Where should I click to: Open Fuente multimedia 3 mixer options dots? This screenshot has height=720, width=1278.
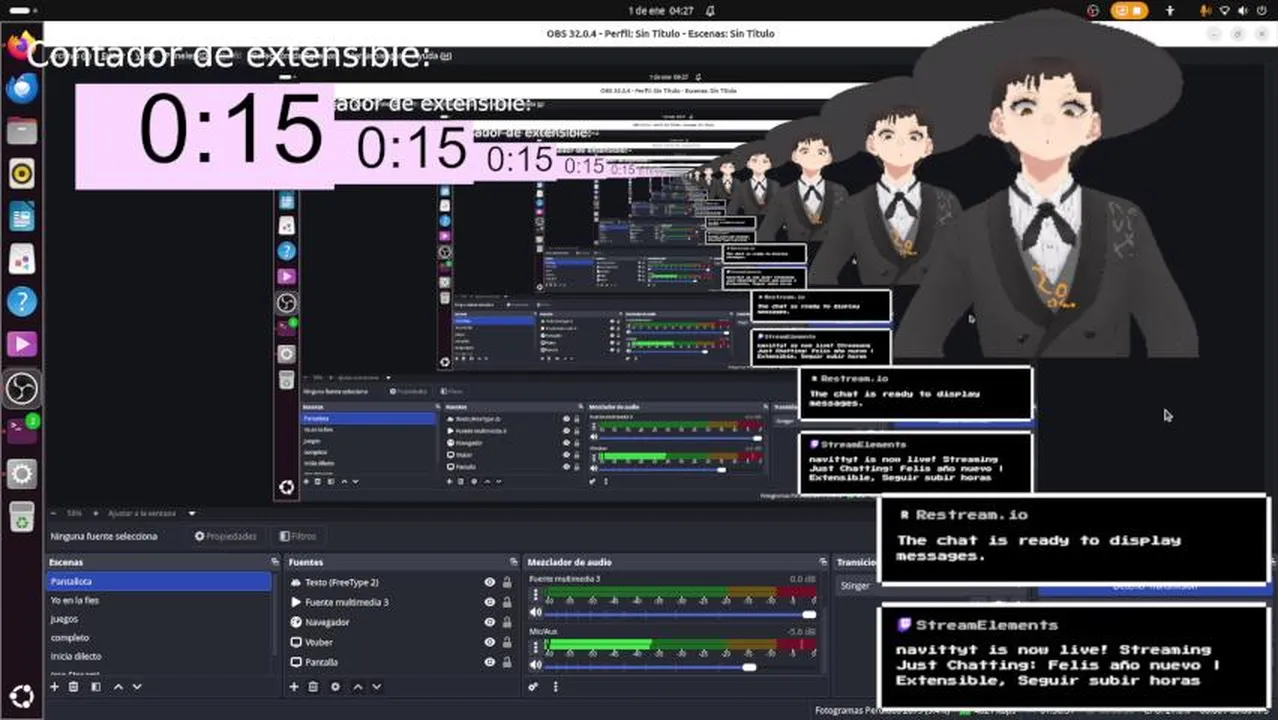pyautogui.click(x=535, y=594)
